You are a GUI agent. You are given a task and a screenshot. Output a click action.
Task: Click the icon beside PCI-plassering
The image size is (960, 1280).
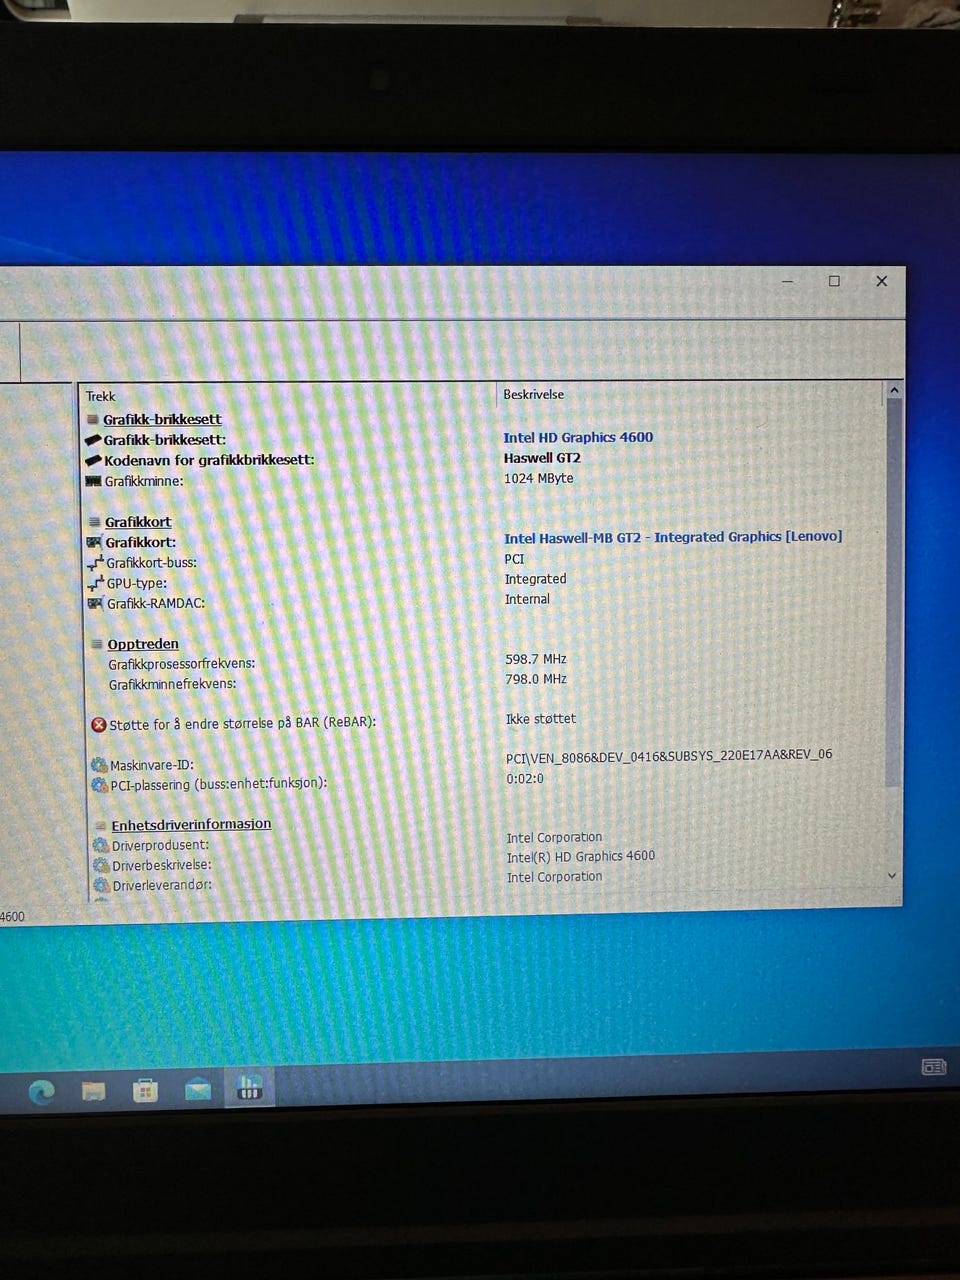[x=99, y=785]
